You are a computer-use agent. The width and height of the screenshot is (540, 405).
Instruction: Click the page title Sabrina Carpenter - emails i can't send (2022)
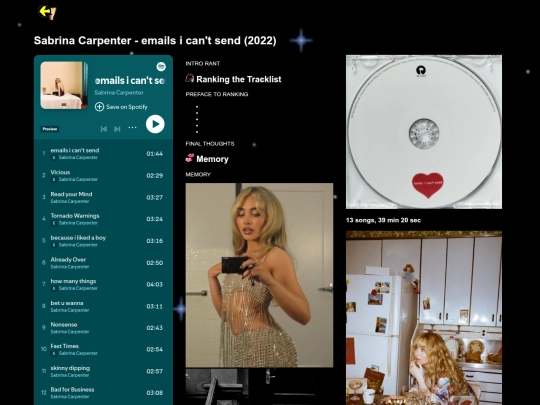155,41
